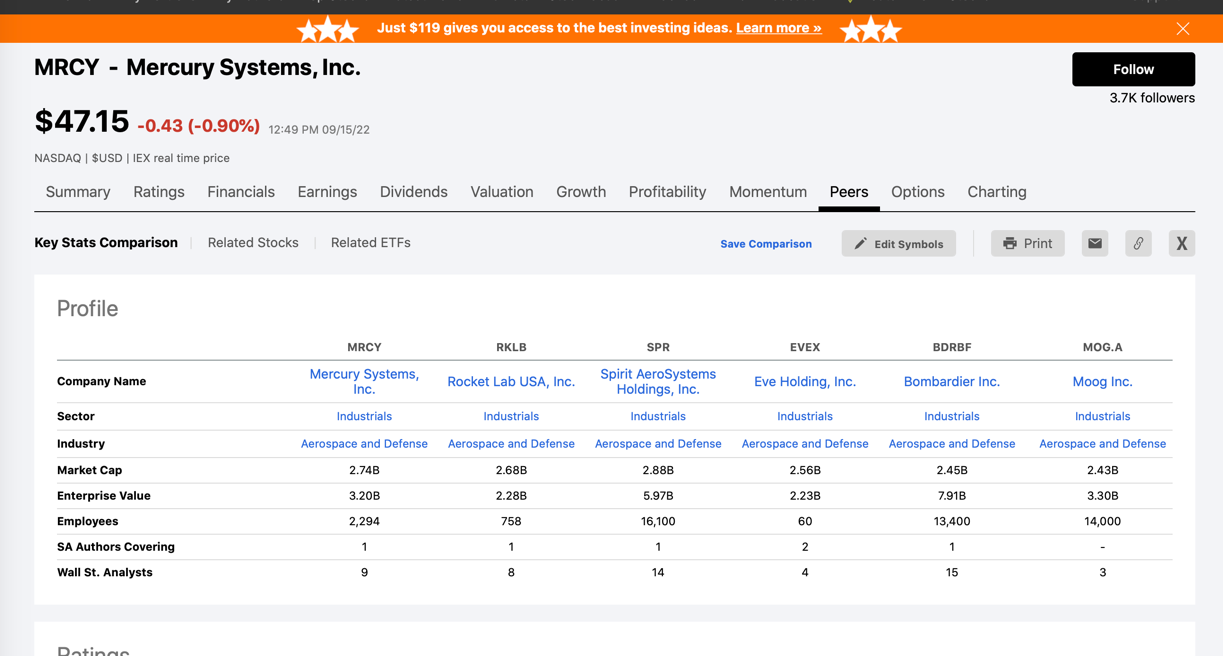This screenshot has height=656, width=1223.
Task: Click the Industrials sector link under MRCY
Action: [x=364, y=416]
